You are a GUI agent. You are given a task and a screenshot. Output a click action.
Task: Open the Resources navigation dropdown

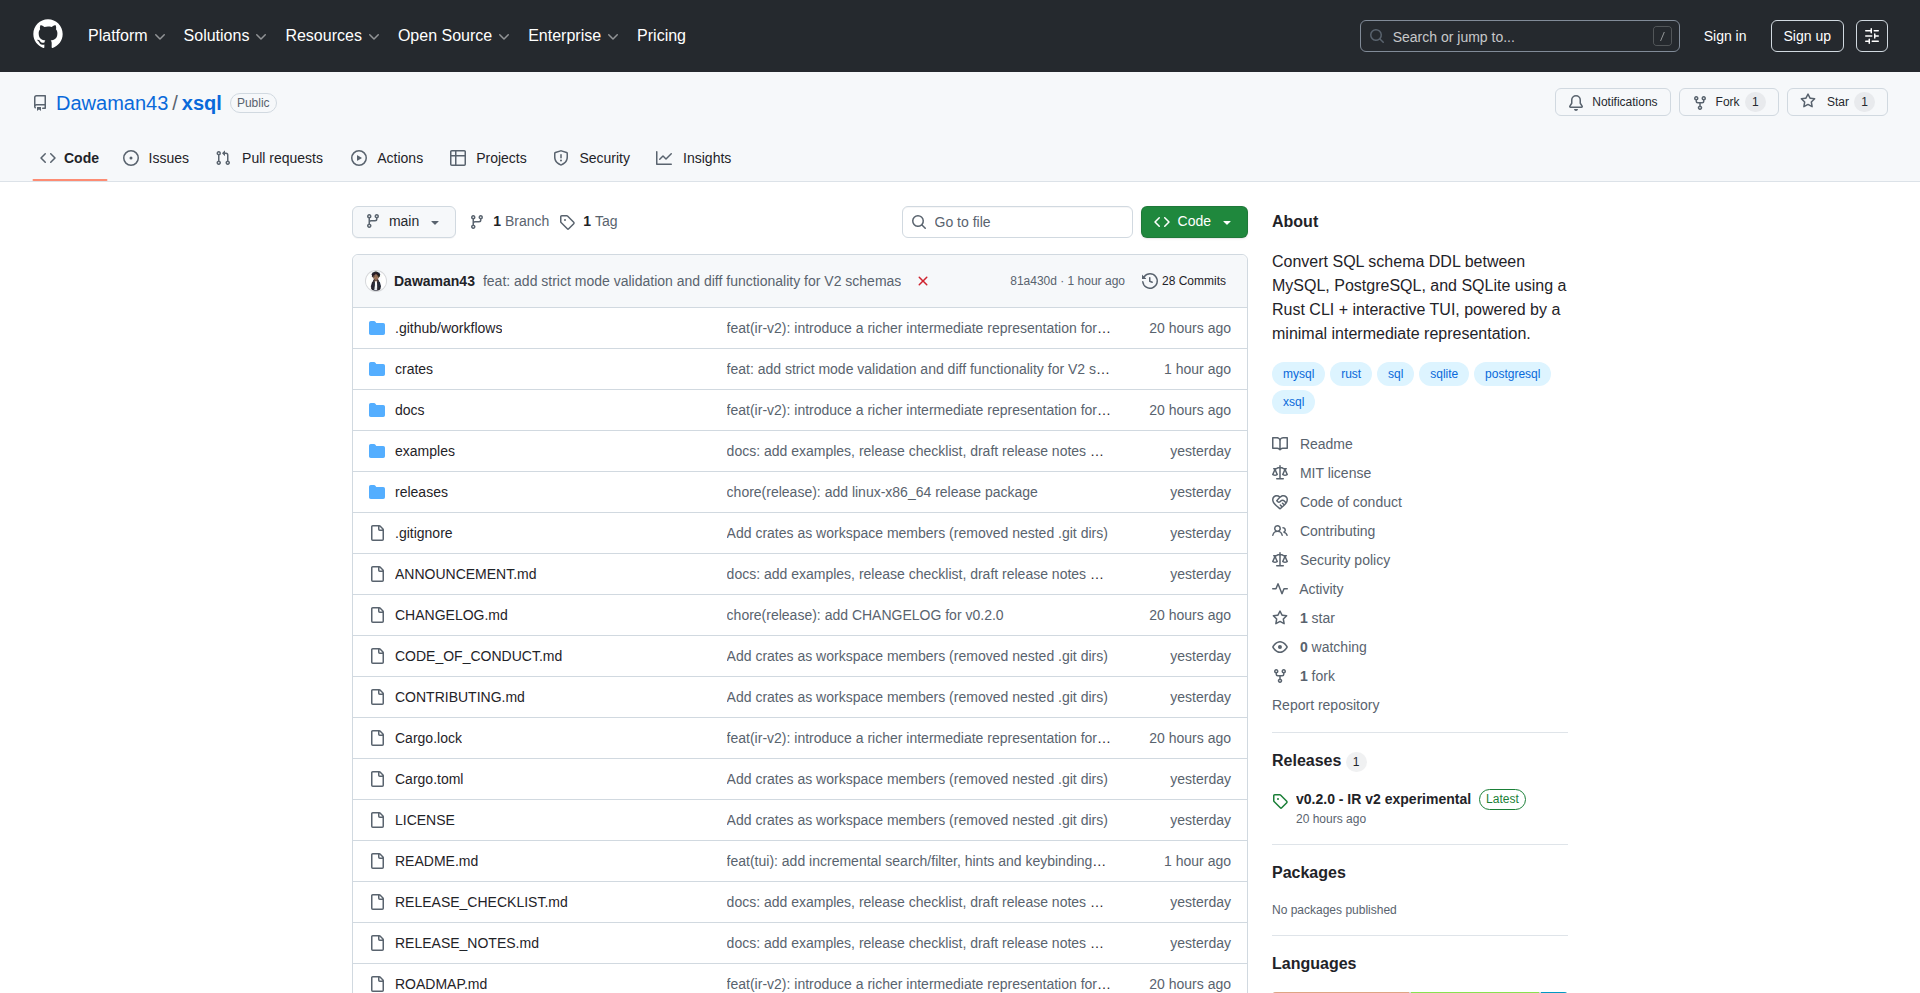pyautogui.click(x=331, y=35)
